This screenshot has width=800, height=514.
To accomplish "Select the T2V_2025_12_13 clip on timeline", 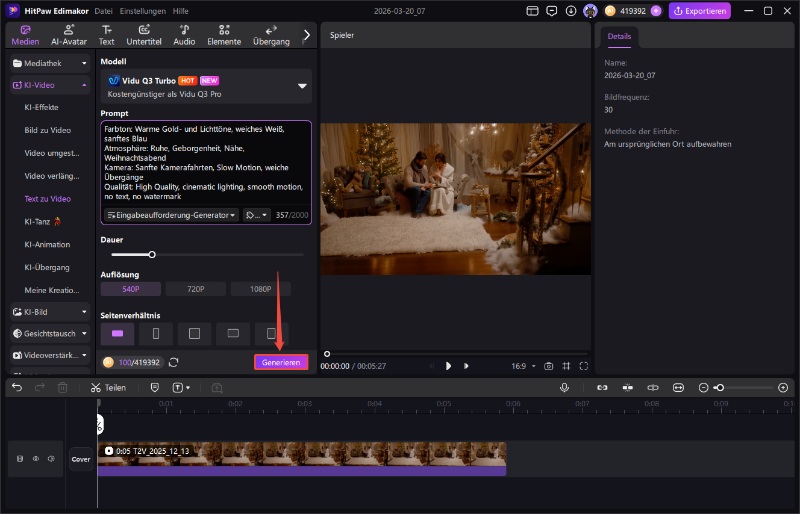I will 300,455.
